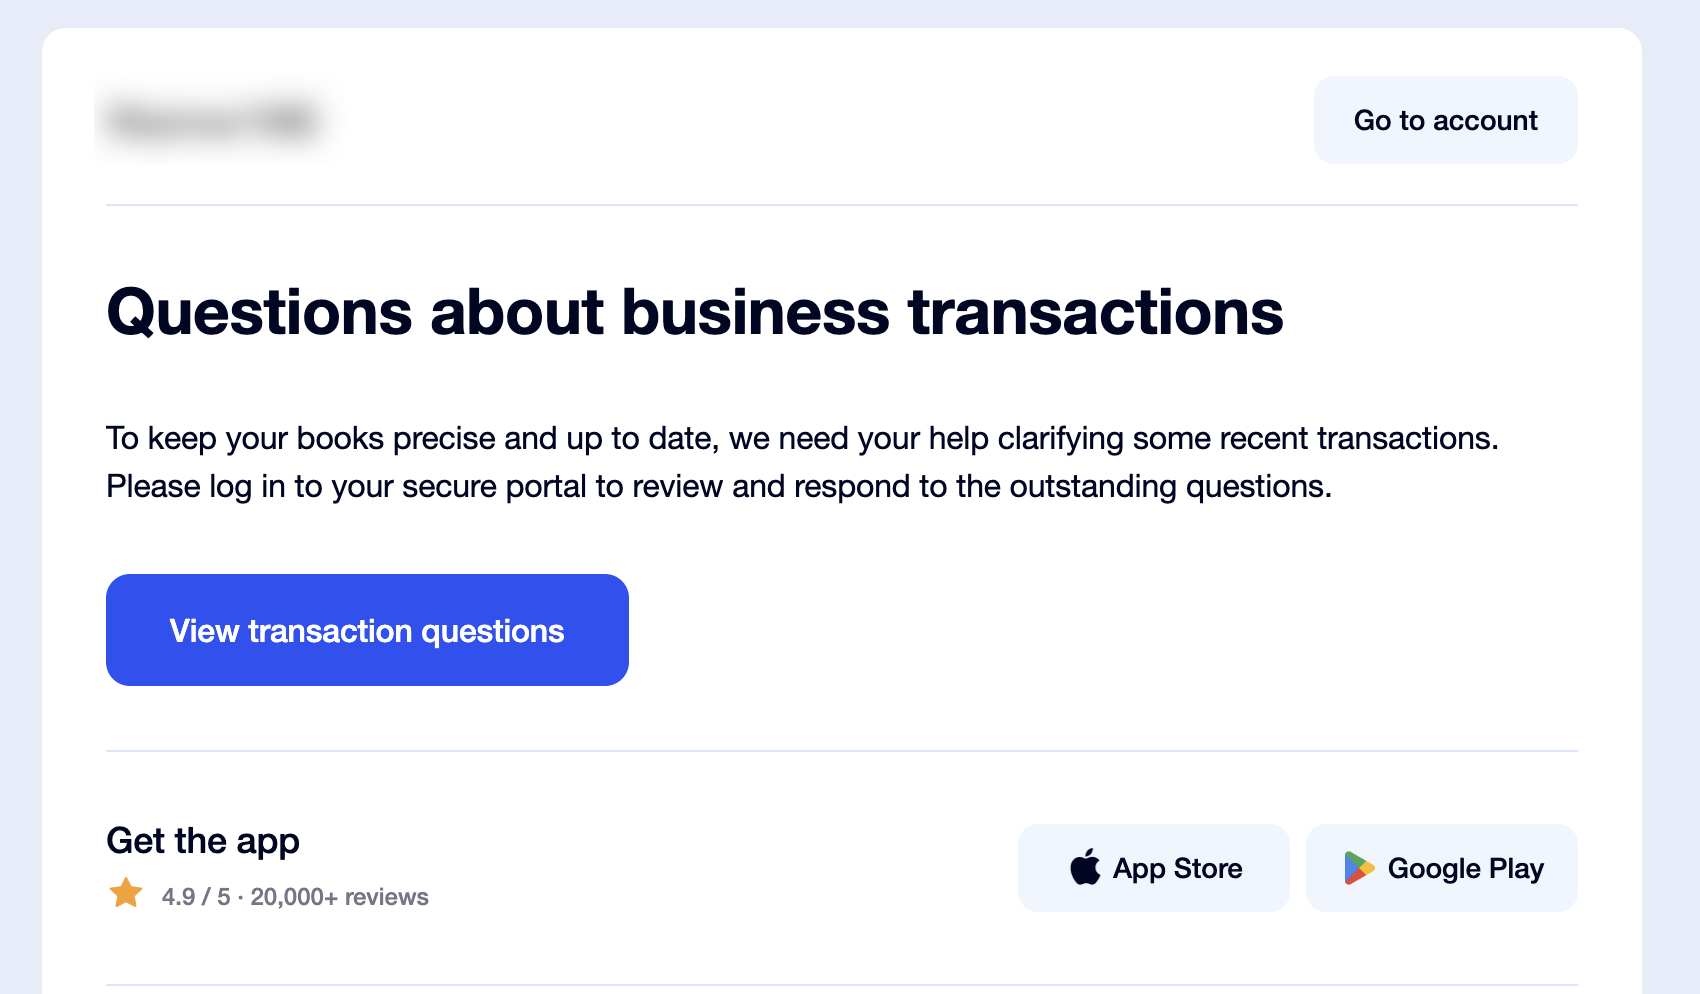Click the word "Questions" in the main heading
This screenshot has width=1700, height=994.
(259, 312)
